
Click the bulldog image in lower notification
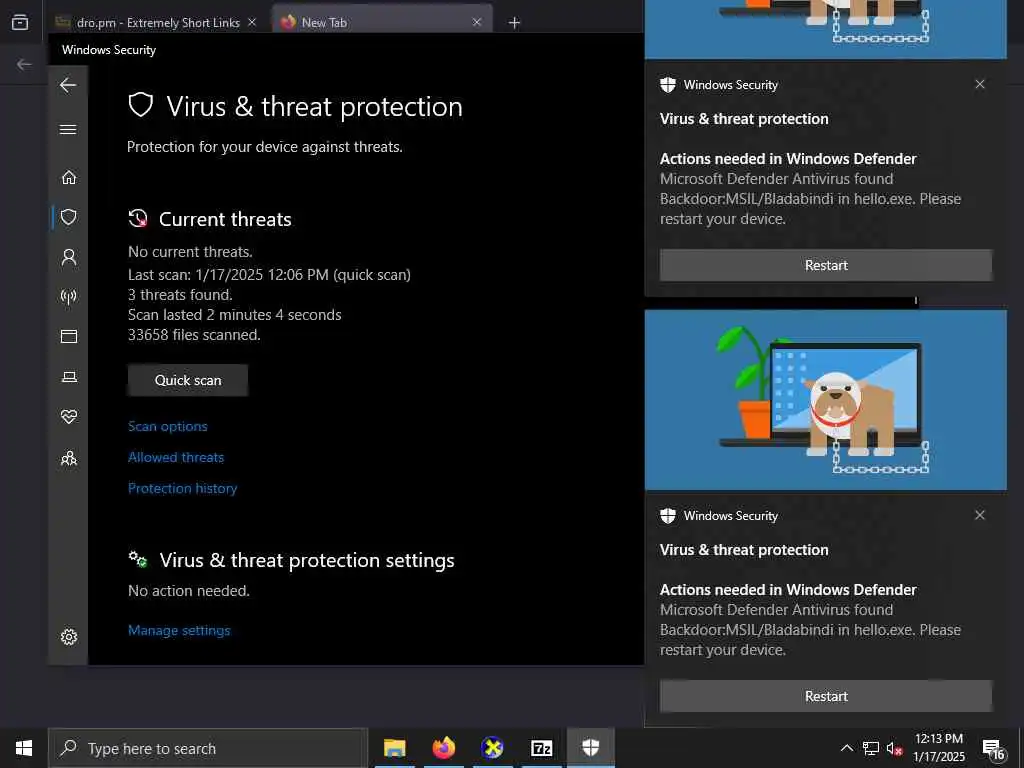click(825, 400)
